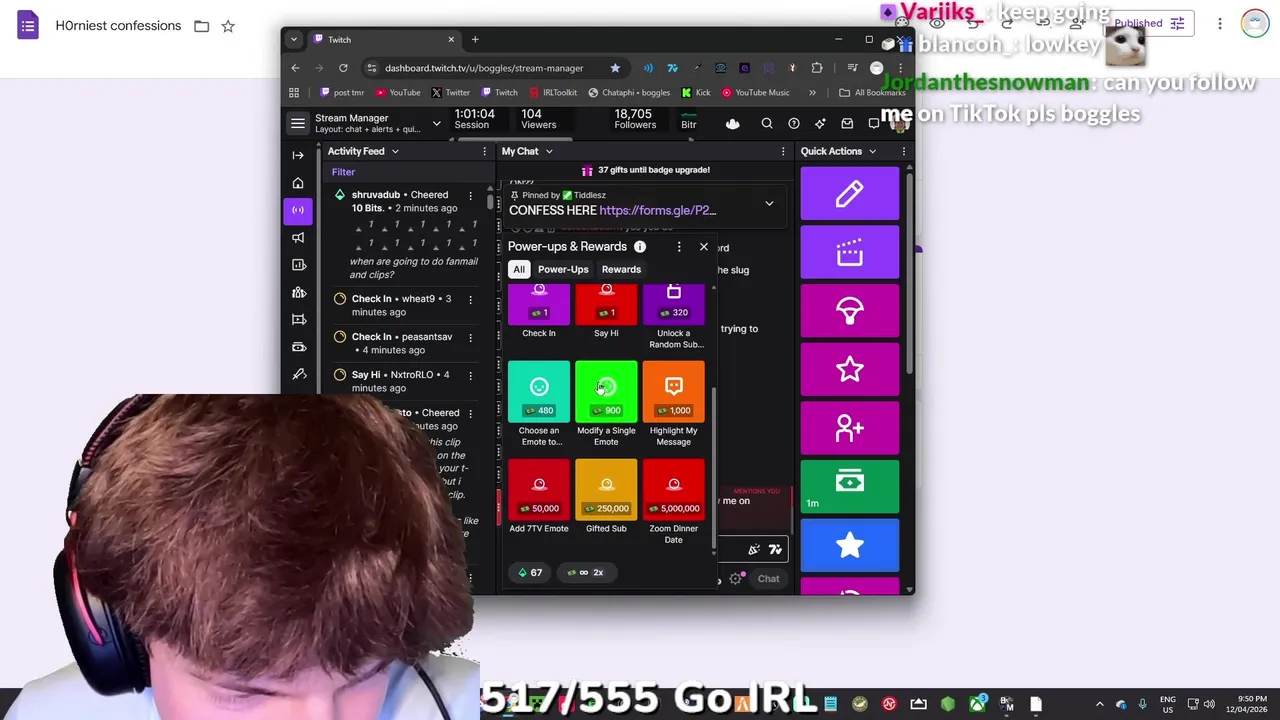Image resolution: width=1280 pixels, height=720 pixels.
Task: Click the magenta outlined star quick action
Action: [850, 369]
